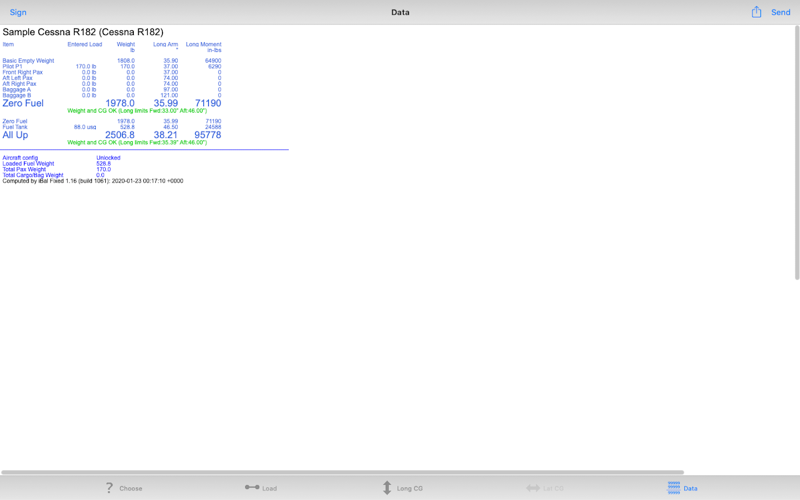Click the 'Total Cargo/Bag Weight' label

pyautogui.click(x=33, y=175)
